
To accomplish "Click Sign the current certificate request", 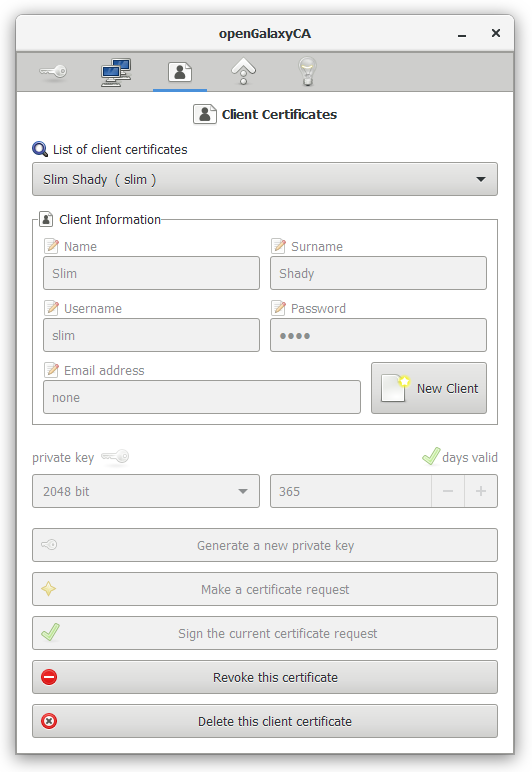I will click(265, 633).
